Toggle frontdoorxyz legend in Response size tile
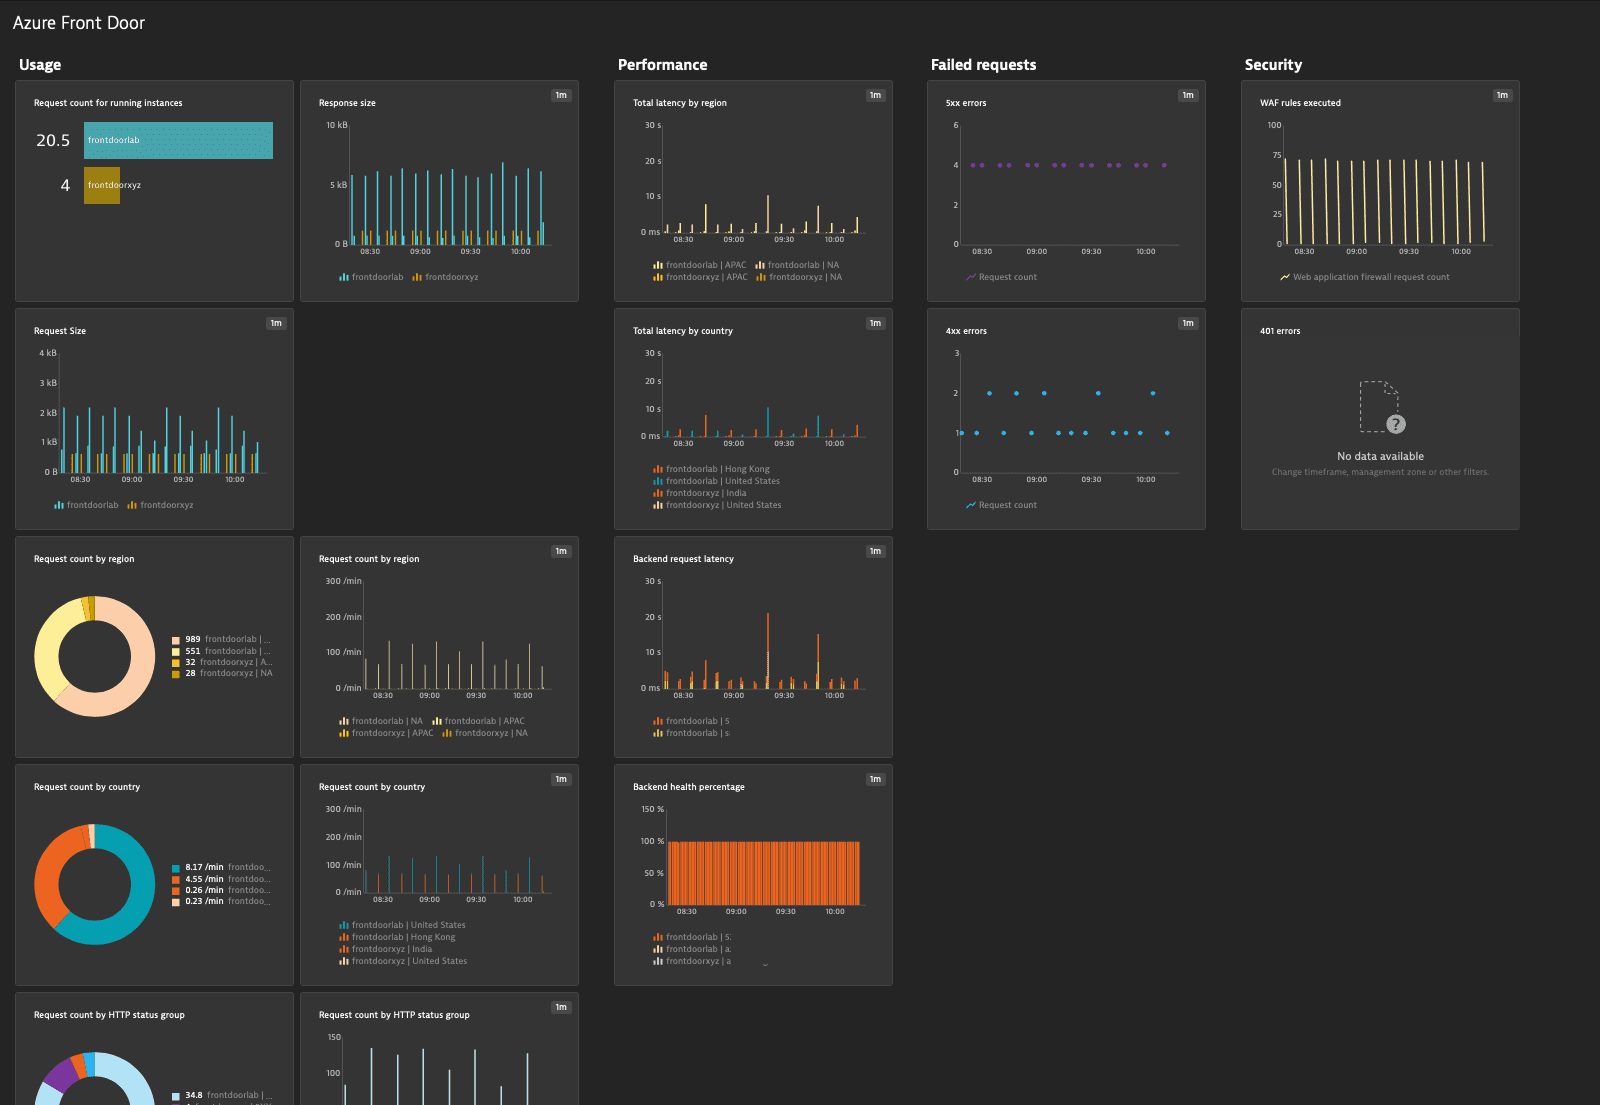 [445, 277]
